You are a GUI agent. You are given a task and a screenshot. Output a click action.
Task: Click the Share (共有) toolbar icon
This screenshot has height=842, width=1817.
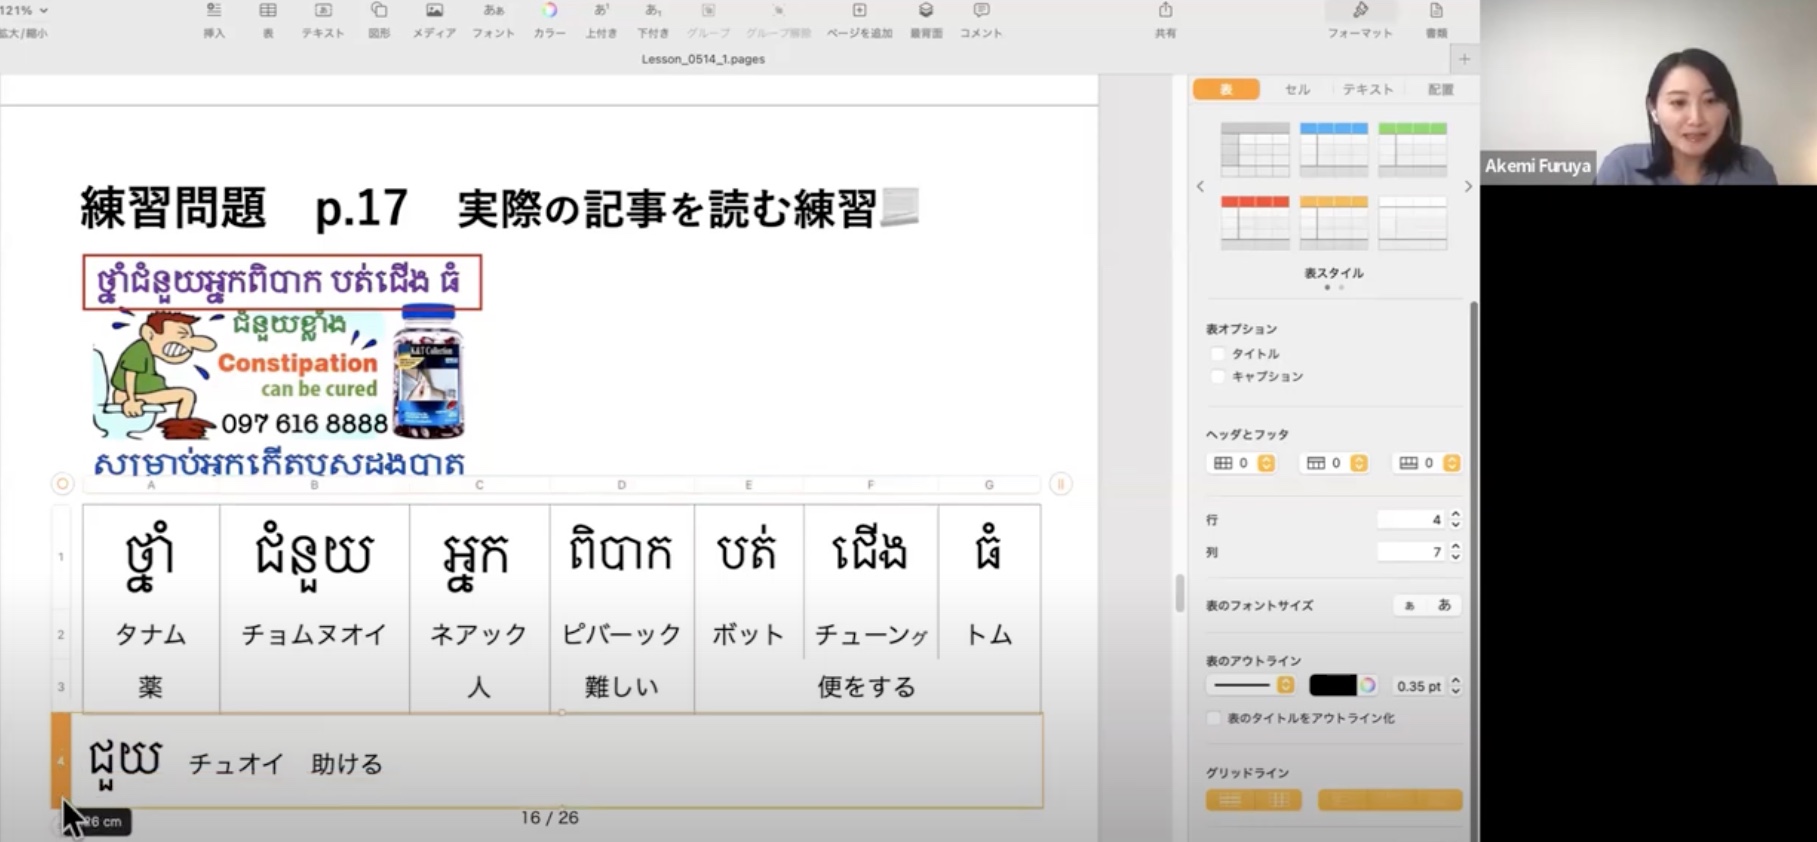[1165, 12]
